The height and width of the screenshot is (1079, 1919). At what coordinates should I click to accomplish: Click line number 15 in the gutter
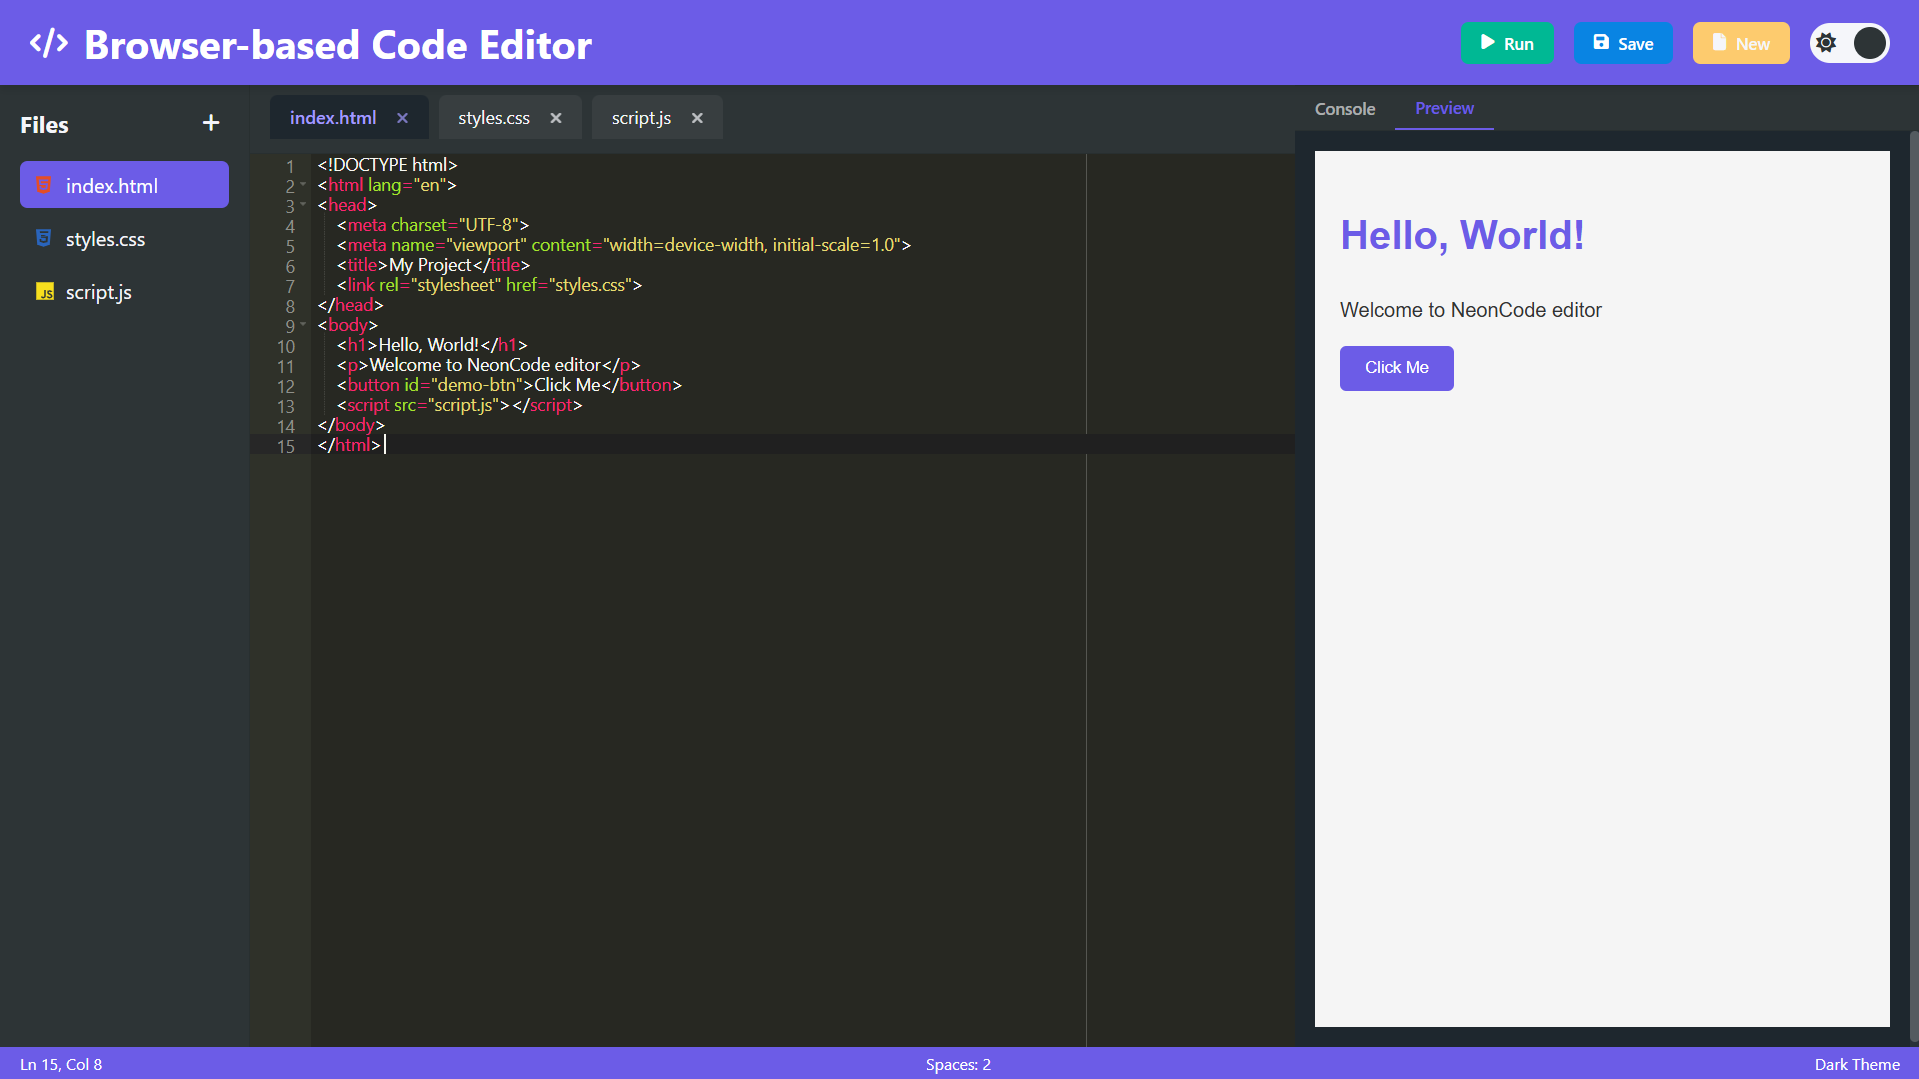pyautogui.click(x=286, y=446)
